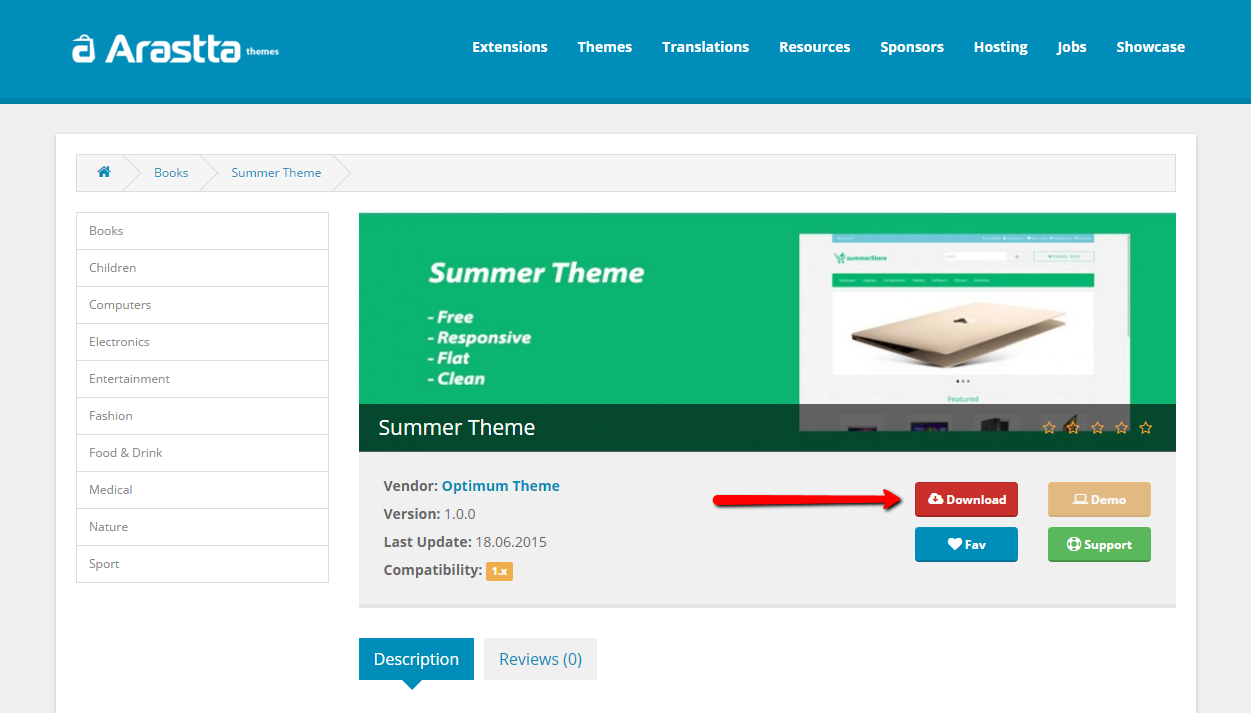Select the Fashion category
The width and height of the screenshot is (1251, 713).
click(x=202, y=416)
